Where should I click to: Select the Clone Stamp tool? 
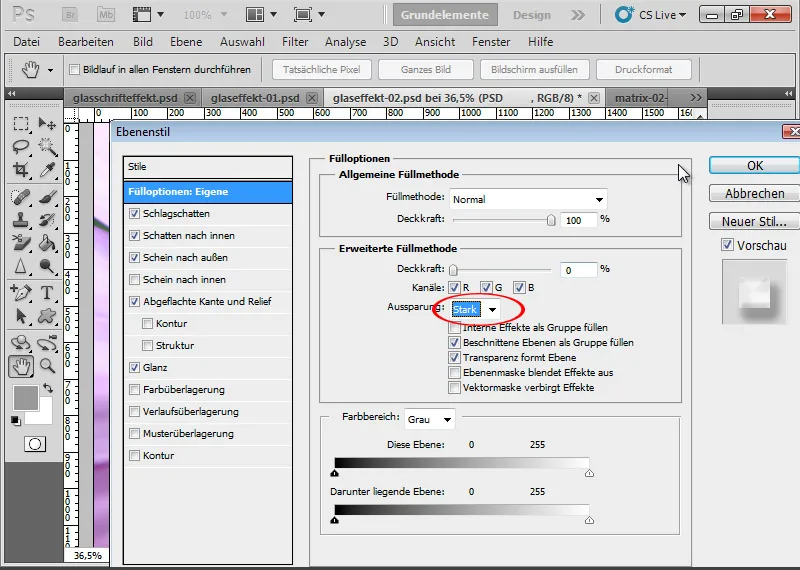coord(20,220)
